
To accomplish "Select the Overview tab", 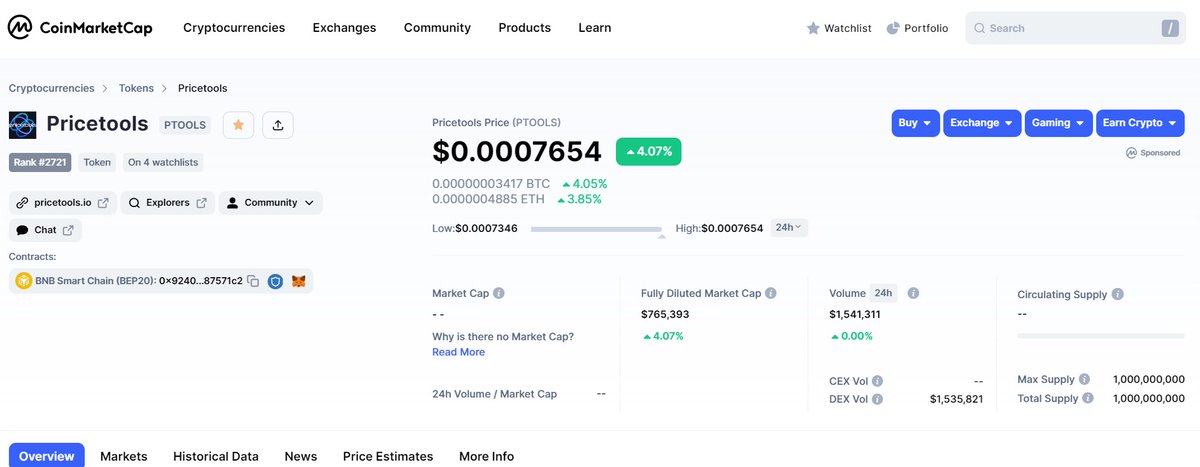I will (47, 456).
